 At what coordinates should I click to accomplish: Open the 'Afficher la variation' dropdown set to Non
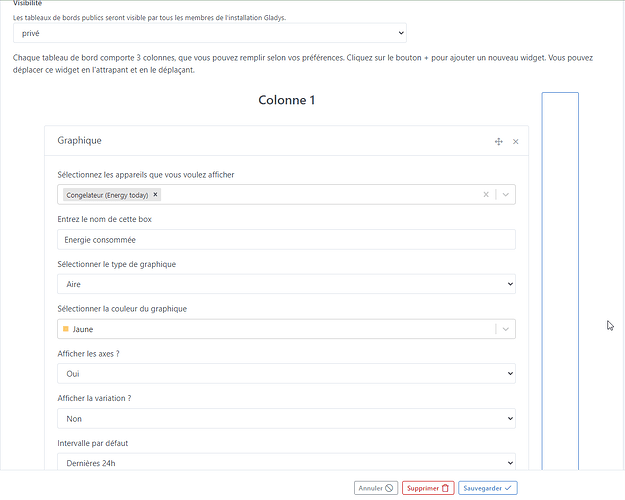(286, 418)
